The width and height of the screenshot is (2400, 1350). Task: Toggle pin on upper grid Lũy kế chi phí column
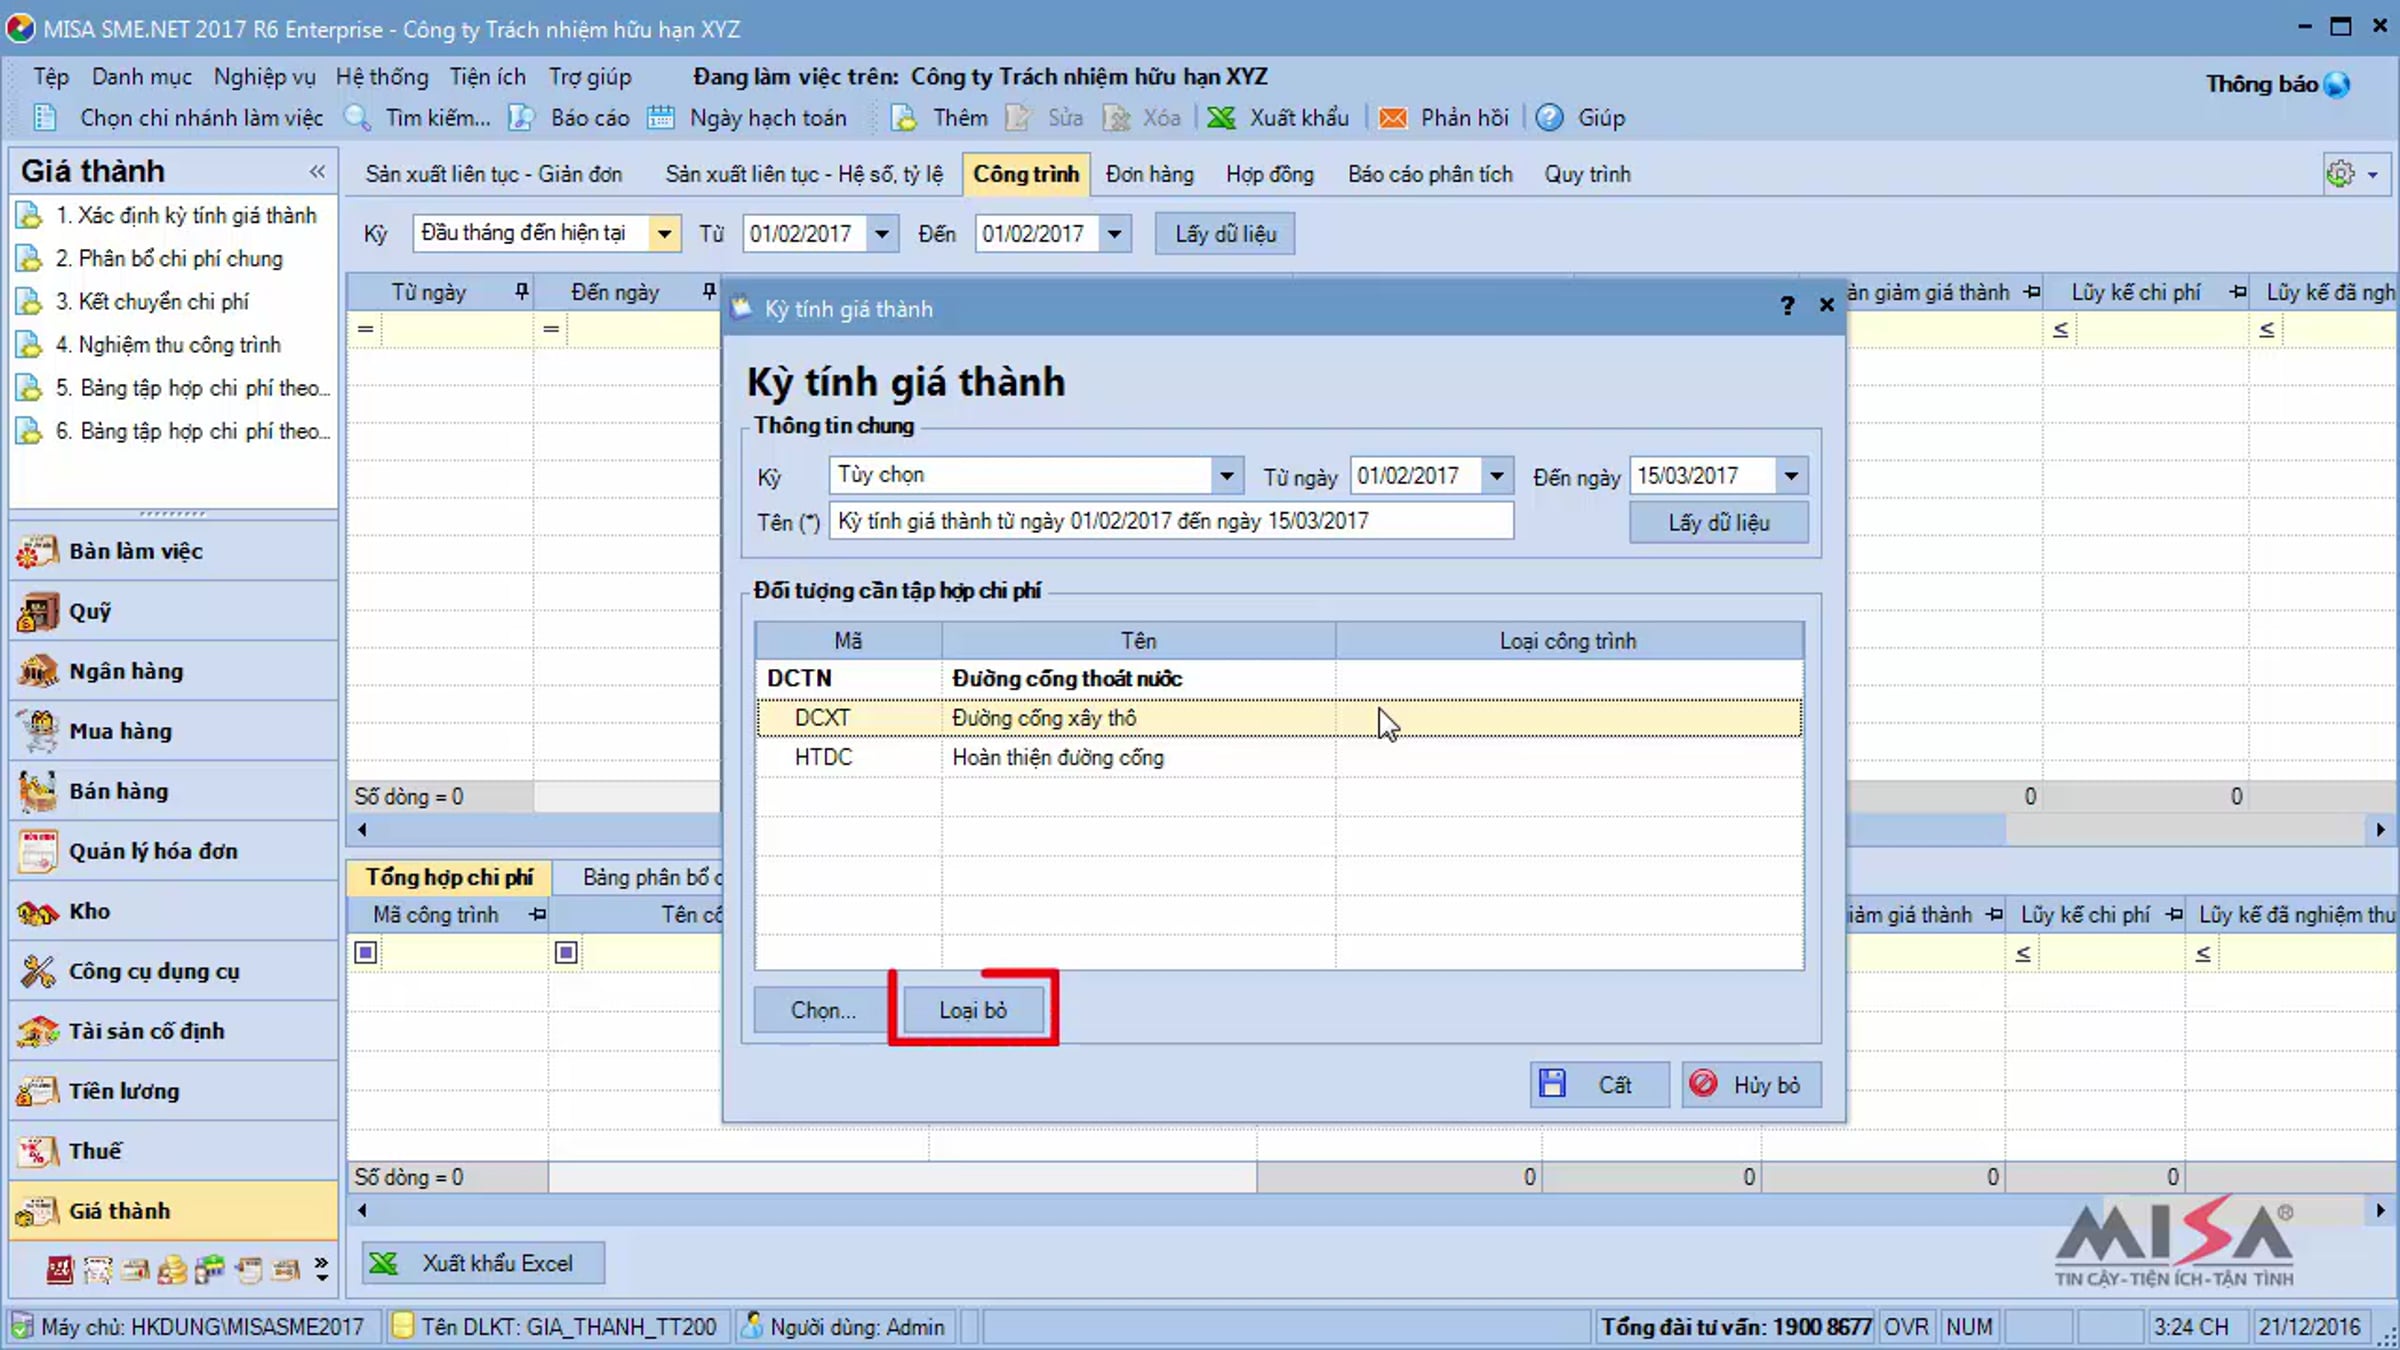2238,292
